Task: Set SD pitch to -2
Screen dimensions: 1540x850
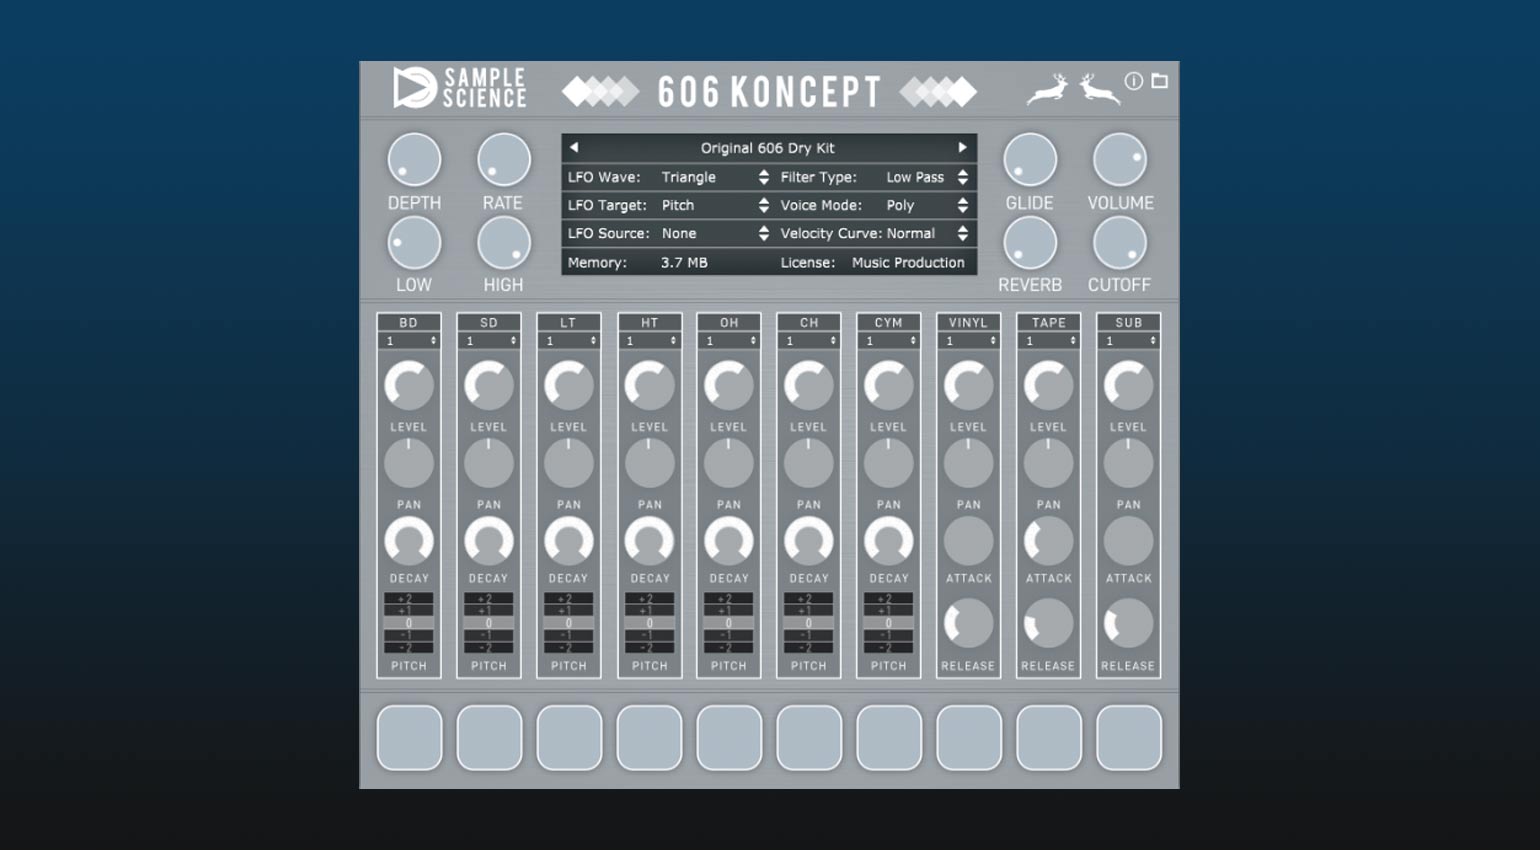Action: [489, 647]
